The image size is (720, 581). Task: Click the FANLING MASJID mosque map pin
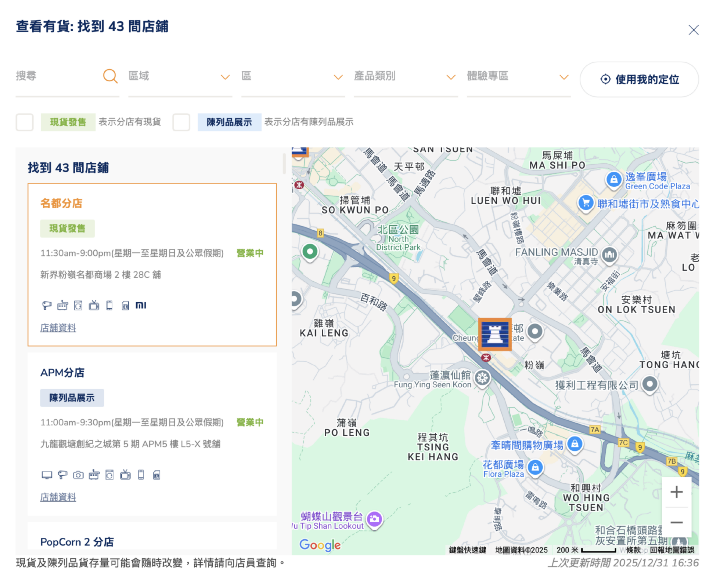(609, 254)
